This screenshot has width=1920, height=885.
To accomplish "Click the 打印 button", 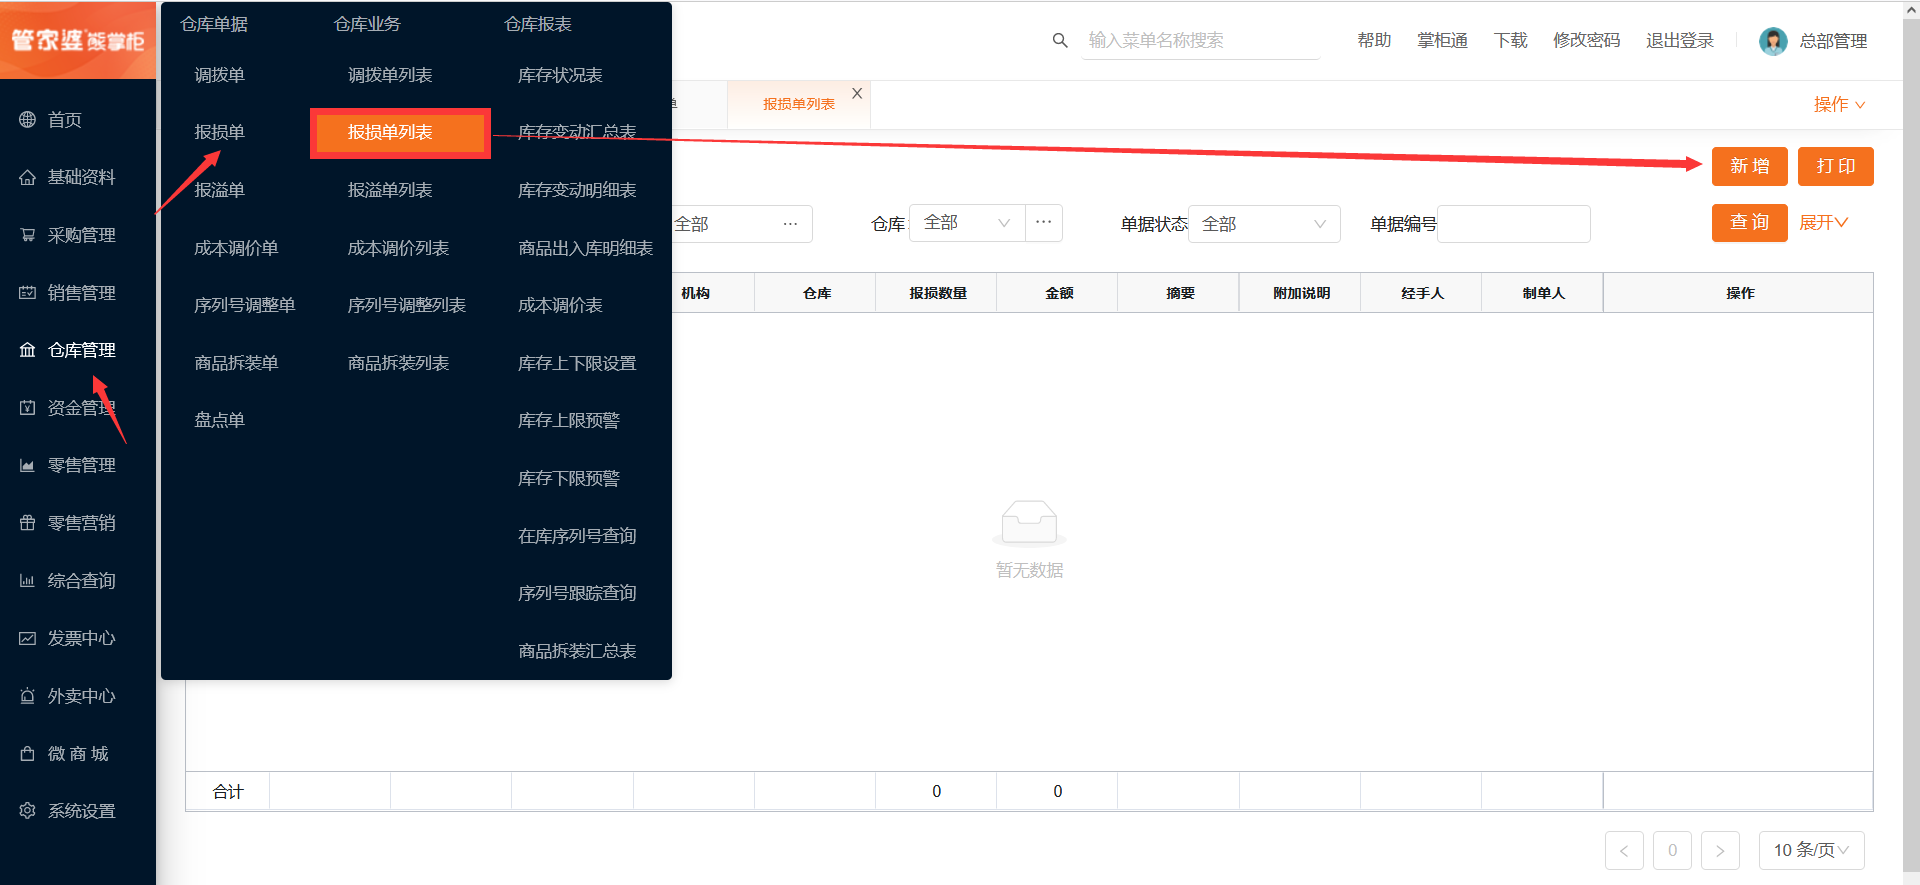I will [x=1836, y=166].
